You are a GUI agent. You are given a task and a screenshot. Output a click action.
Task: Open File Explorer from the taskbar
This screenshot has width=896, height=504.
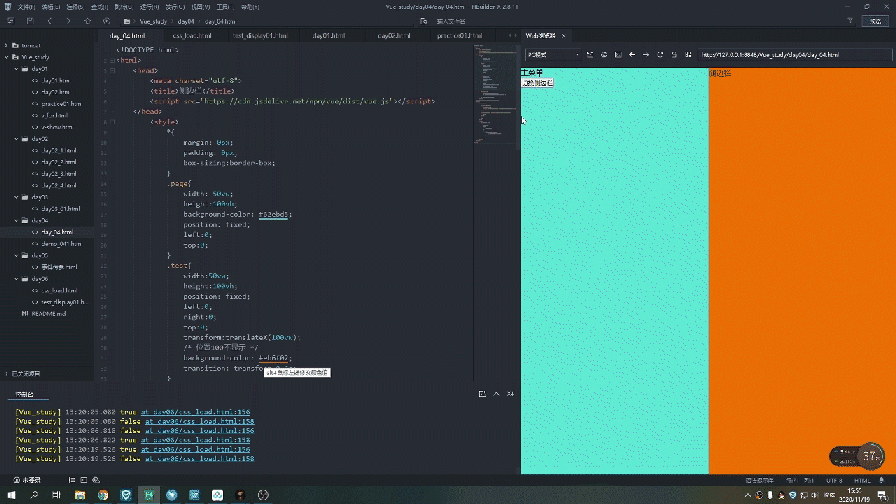tap(79, 495)
